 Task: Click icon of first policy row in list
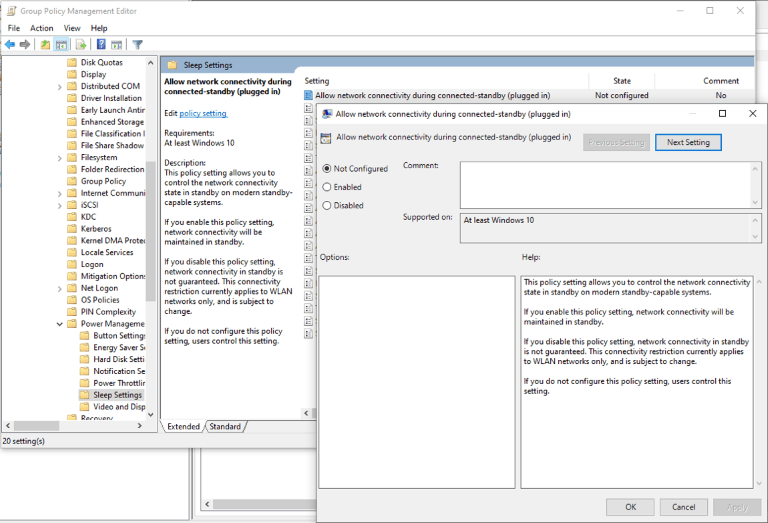pyautogui.click(x=309, y=95)
